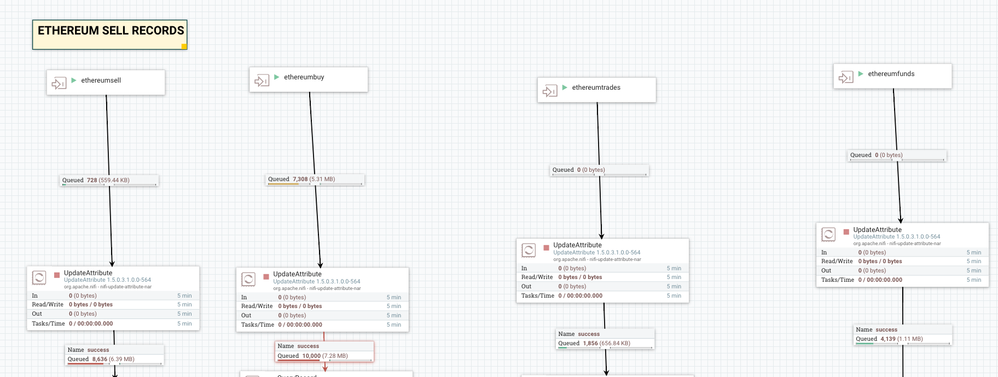This screenshot has width=998, height=377.
Task: Click UpdateAttribute processor icon below ethereumbuy
Action: [249, 279]
